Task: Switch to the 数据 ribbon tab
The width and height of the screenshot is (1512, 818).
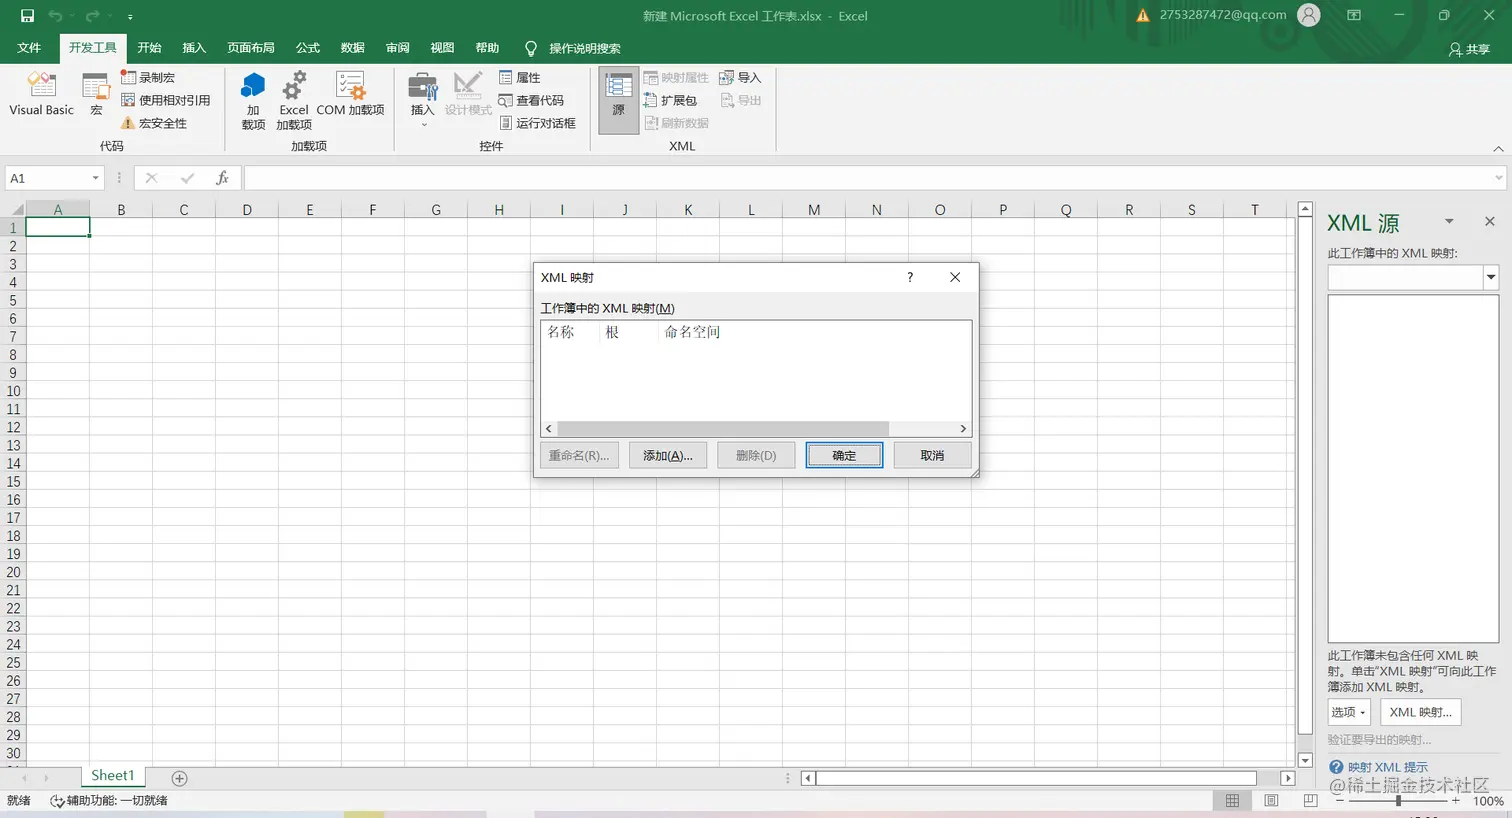Action: (x=352, y=48)
